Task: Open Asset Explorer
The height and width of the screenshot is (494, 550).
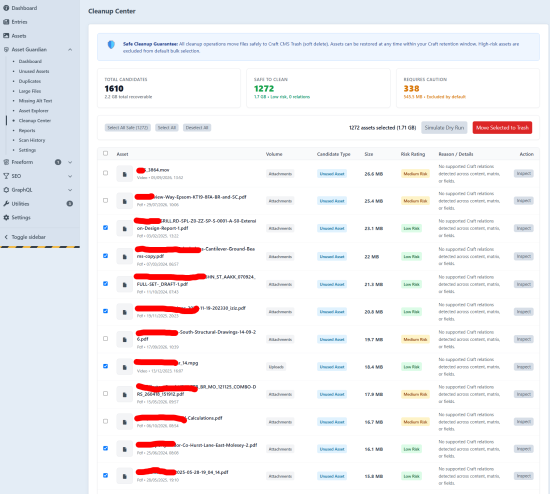Action: [x=34, y=111]
